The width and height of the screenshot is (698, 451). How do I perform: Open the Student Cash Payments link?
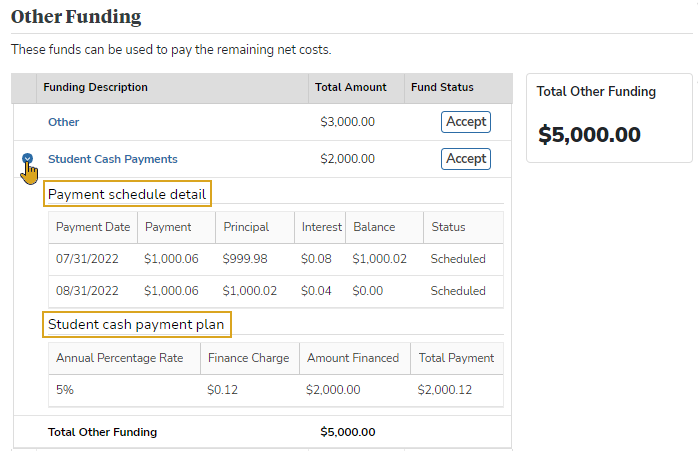click(113, 159)
